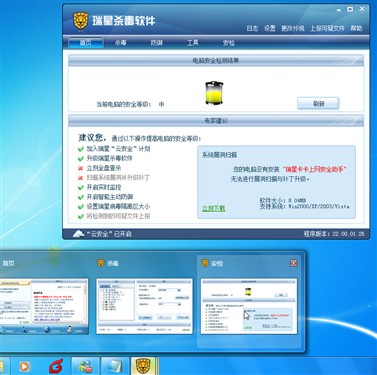This screenshot has width=377, height=375.
Task: Toggle the 开启实时监控 checkmark item
Action: tap(80, 188)
